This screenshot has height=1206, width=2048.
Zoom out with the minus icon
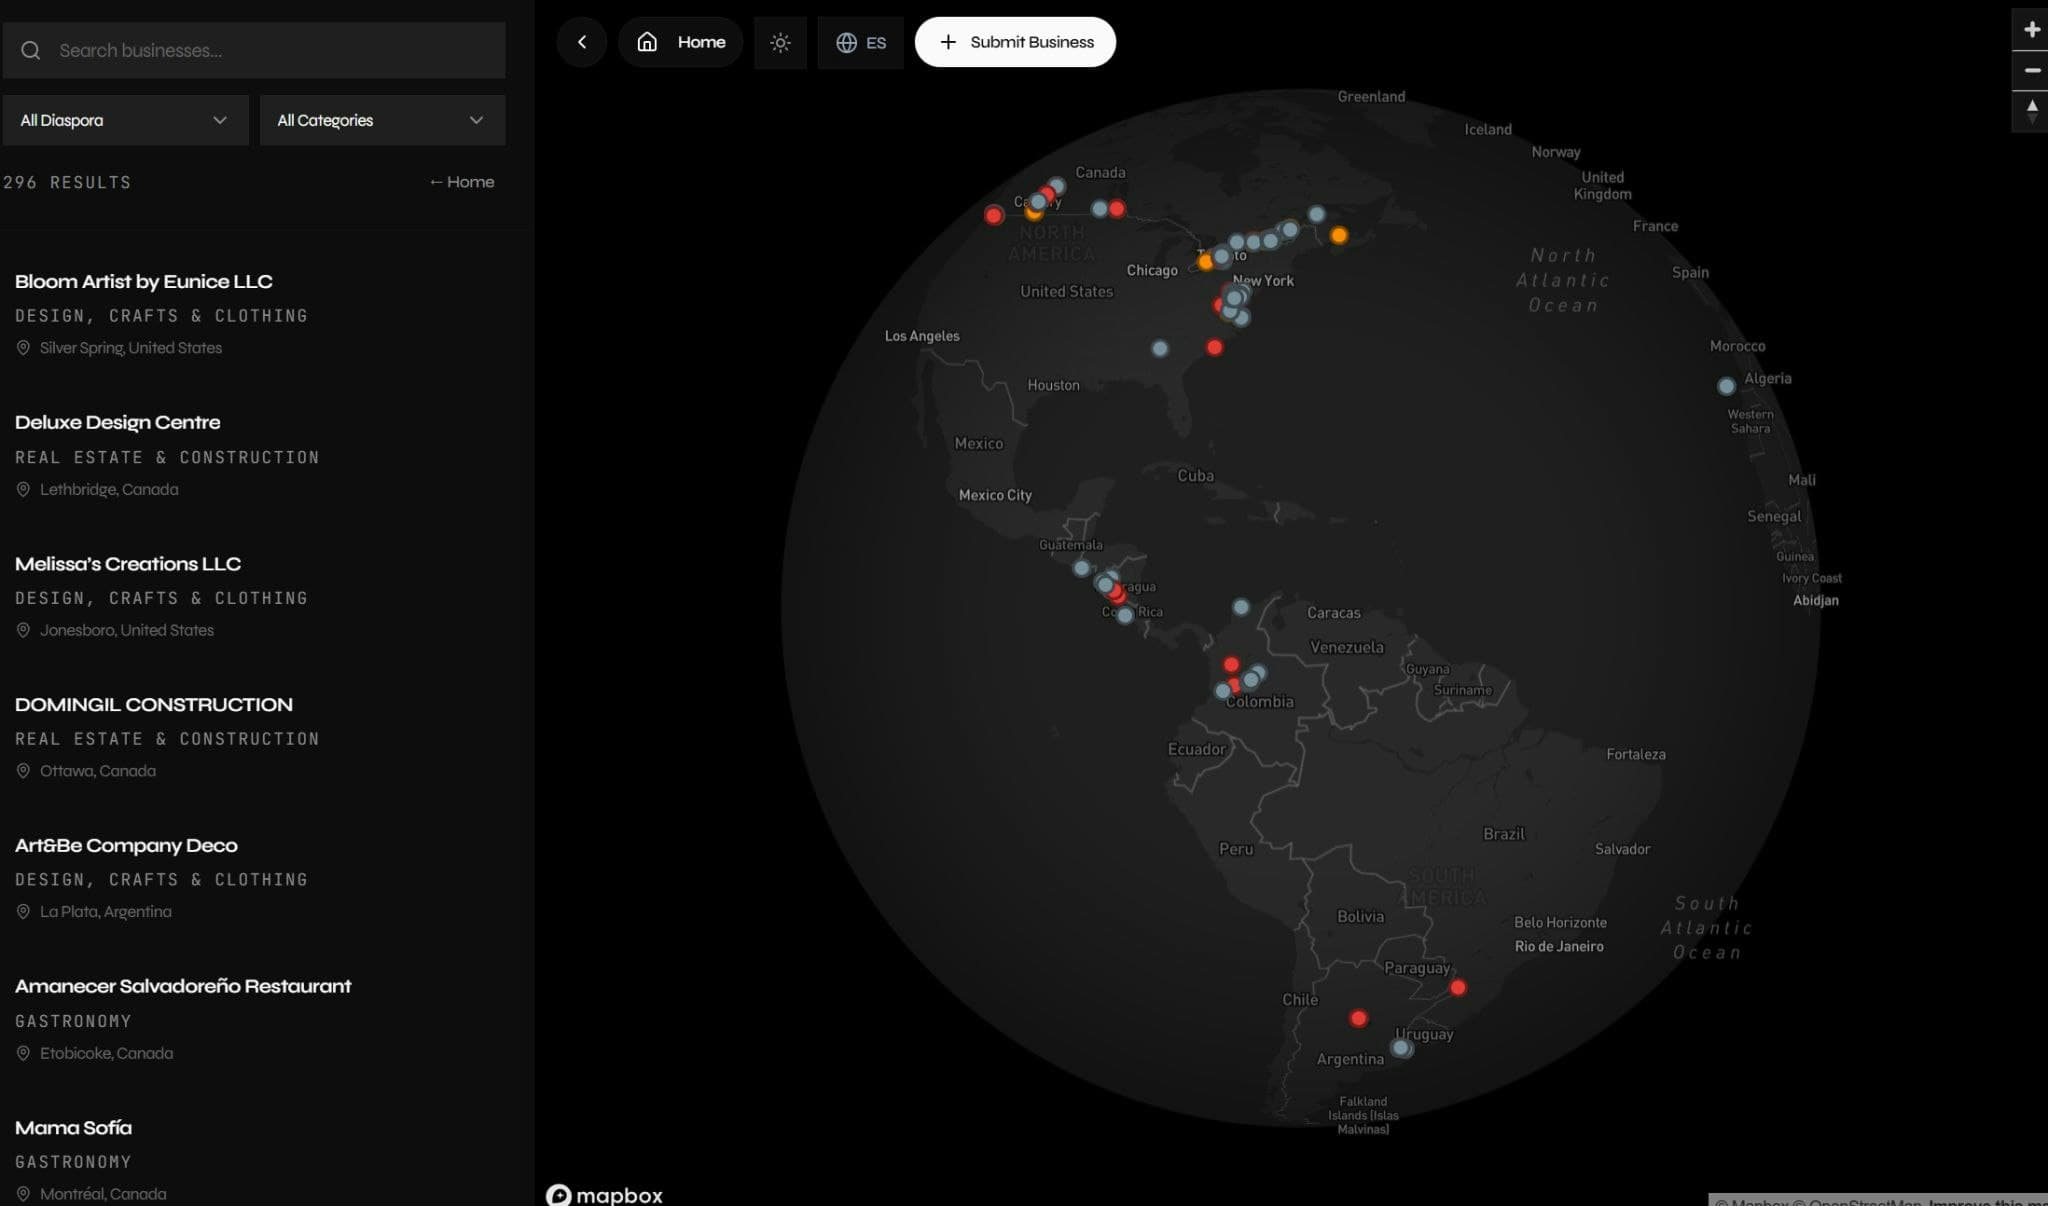2032,71
